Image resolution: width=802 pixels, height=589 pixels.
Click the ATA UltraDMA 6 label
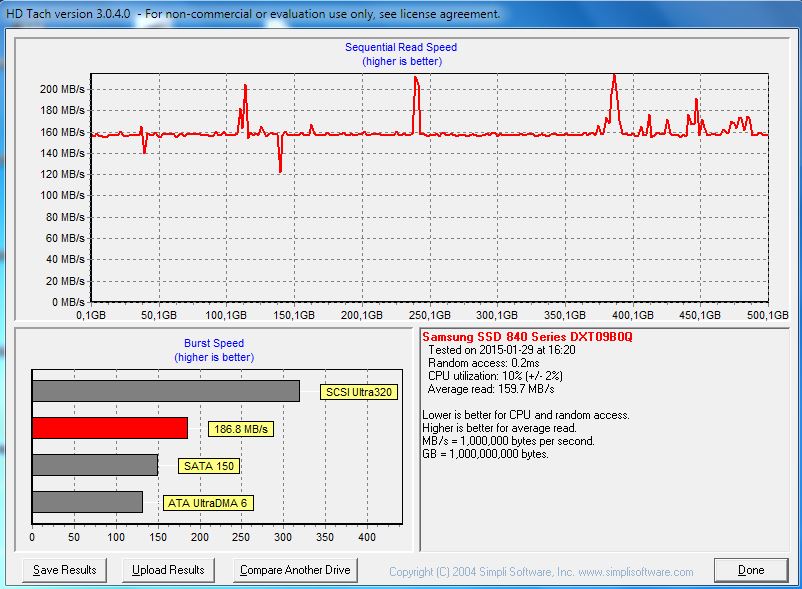[x=208, y=503]
